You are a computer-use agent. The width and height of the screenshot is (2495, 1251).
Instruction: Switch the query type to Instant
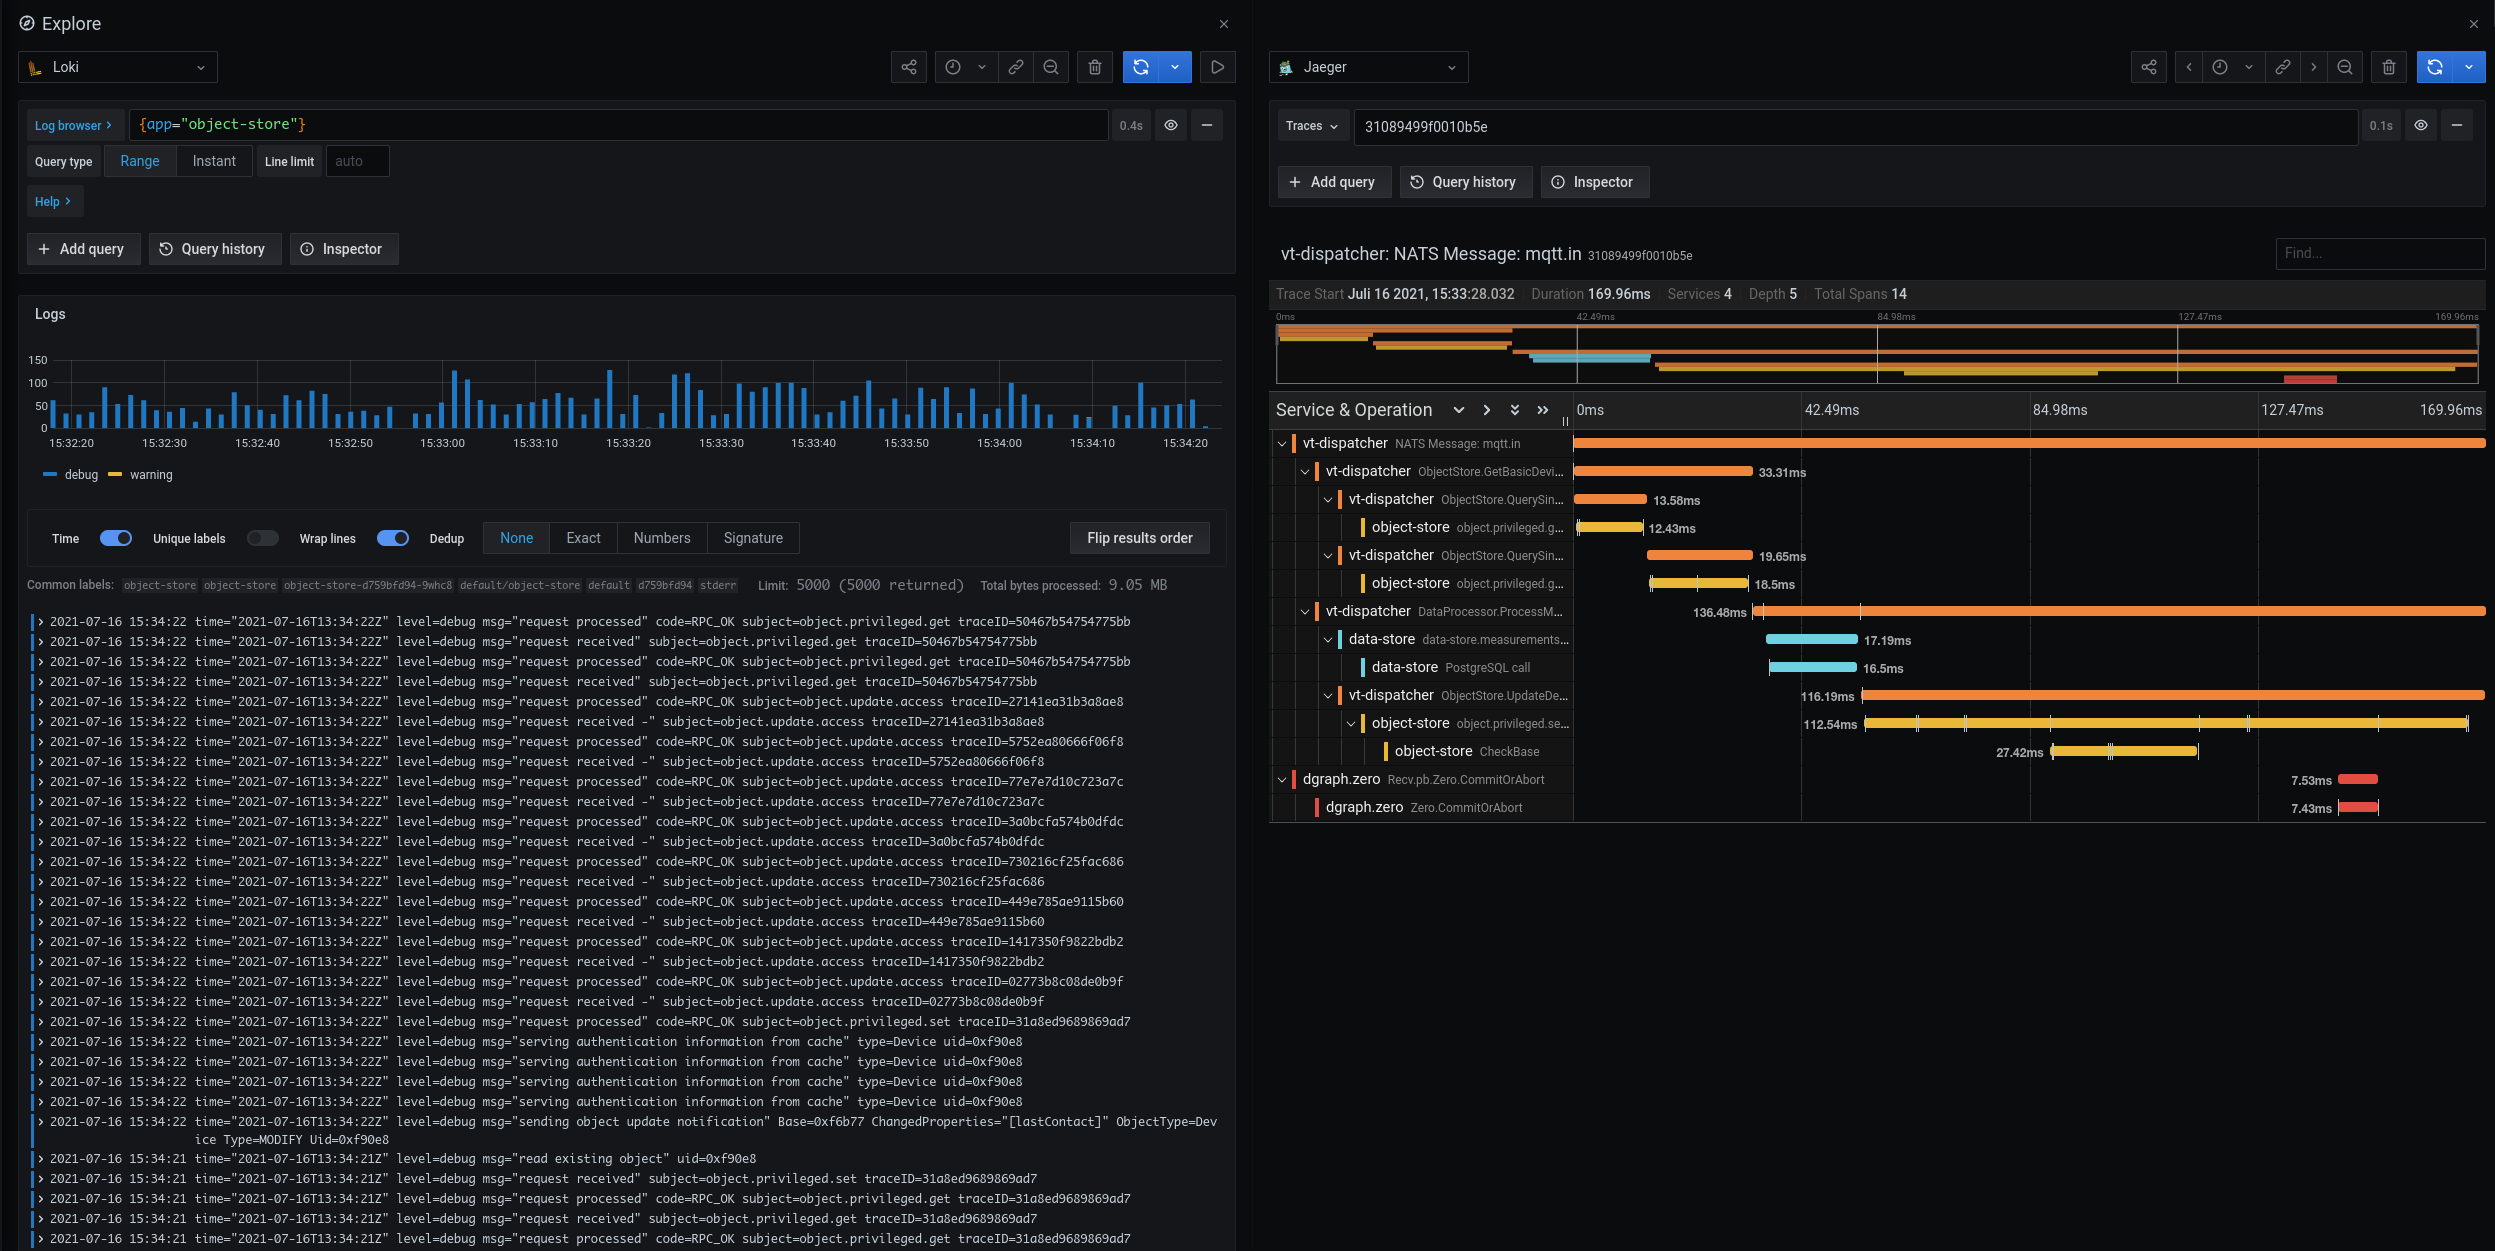tap(214, 161)
